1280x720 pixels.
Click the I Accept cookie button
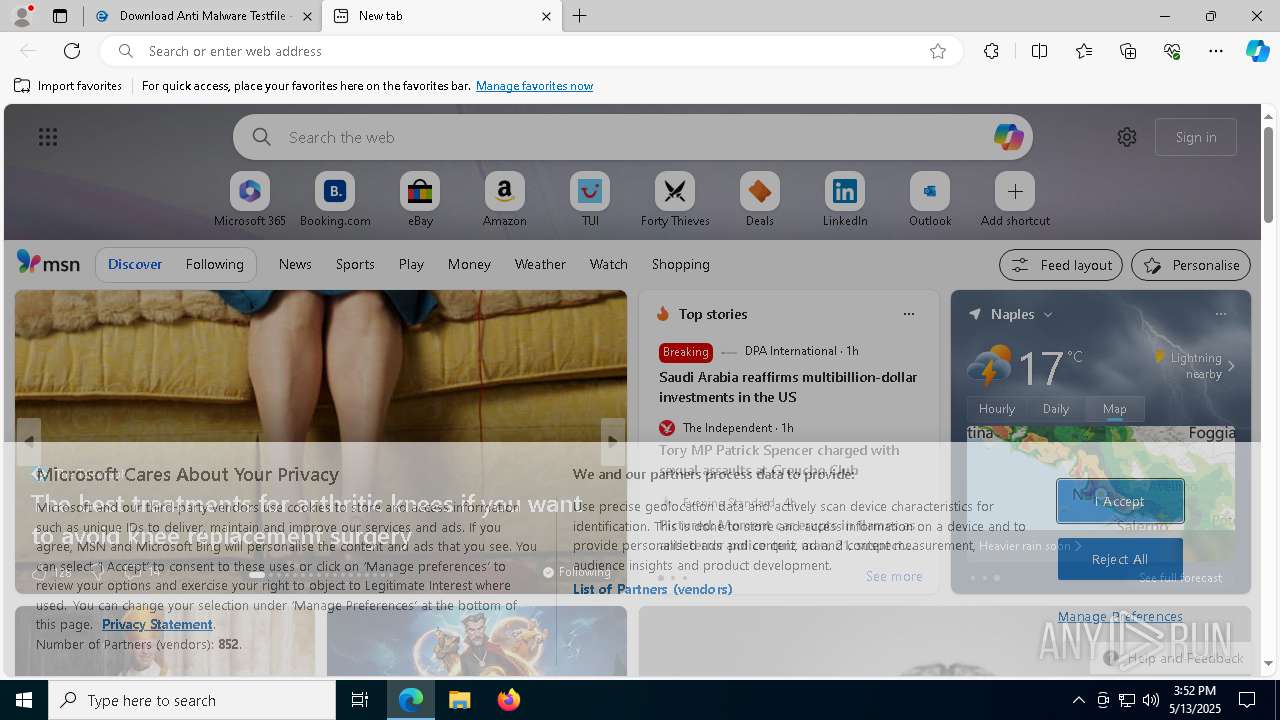1120,501
